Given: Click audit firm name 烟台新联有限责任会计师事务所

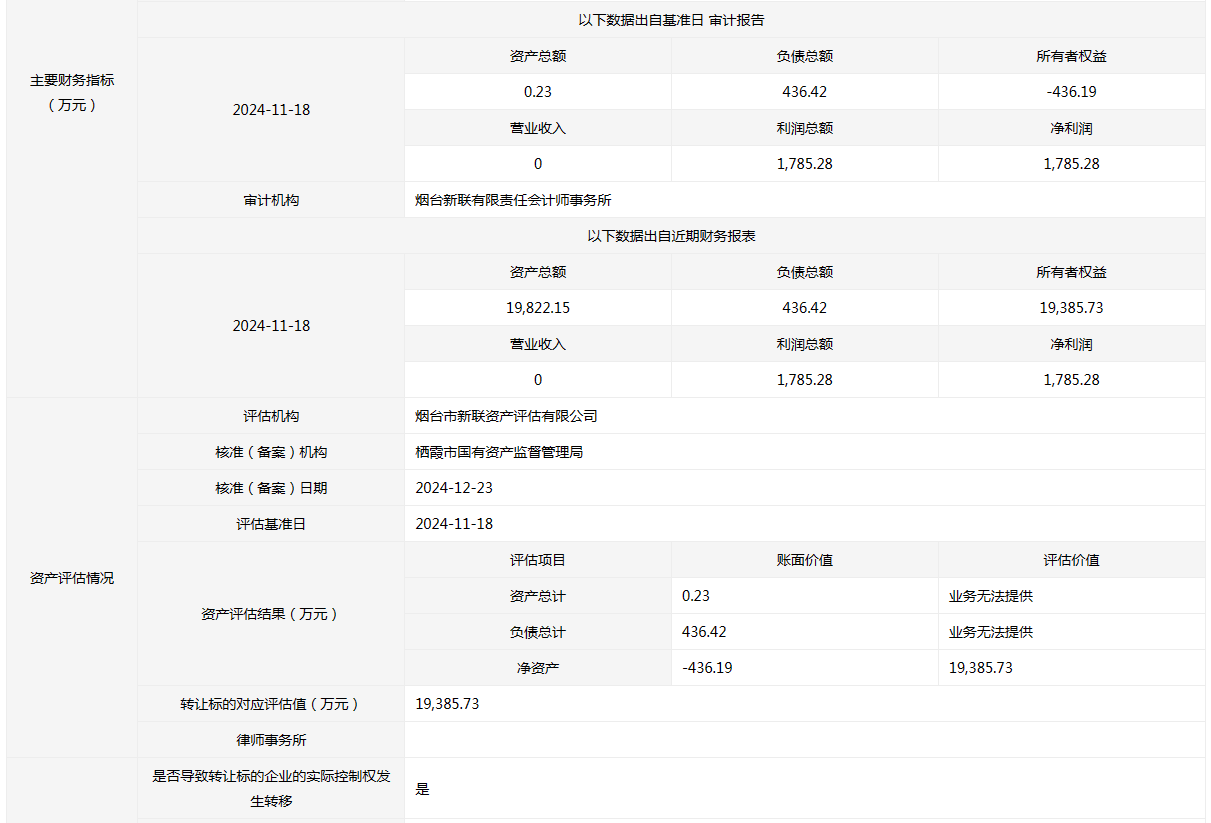Looking at the screenshot, I should coord(513,200).
